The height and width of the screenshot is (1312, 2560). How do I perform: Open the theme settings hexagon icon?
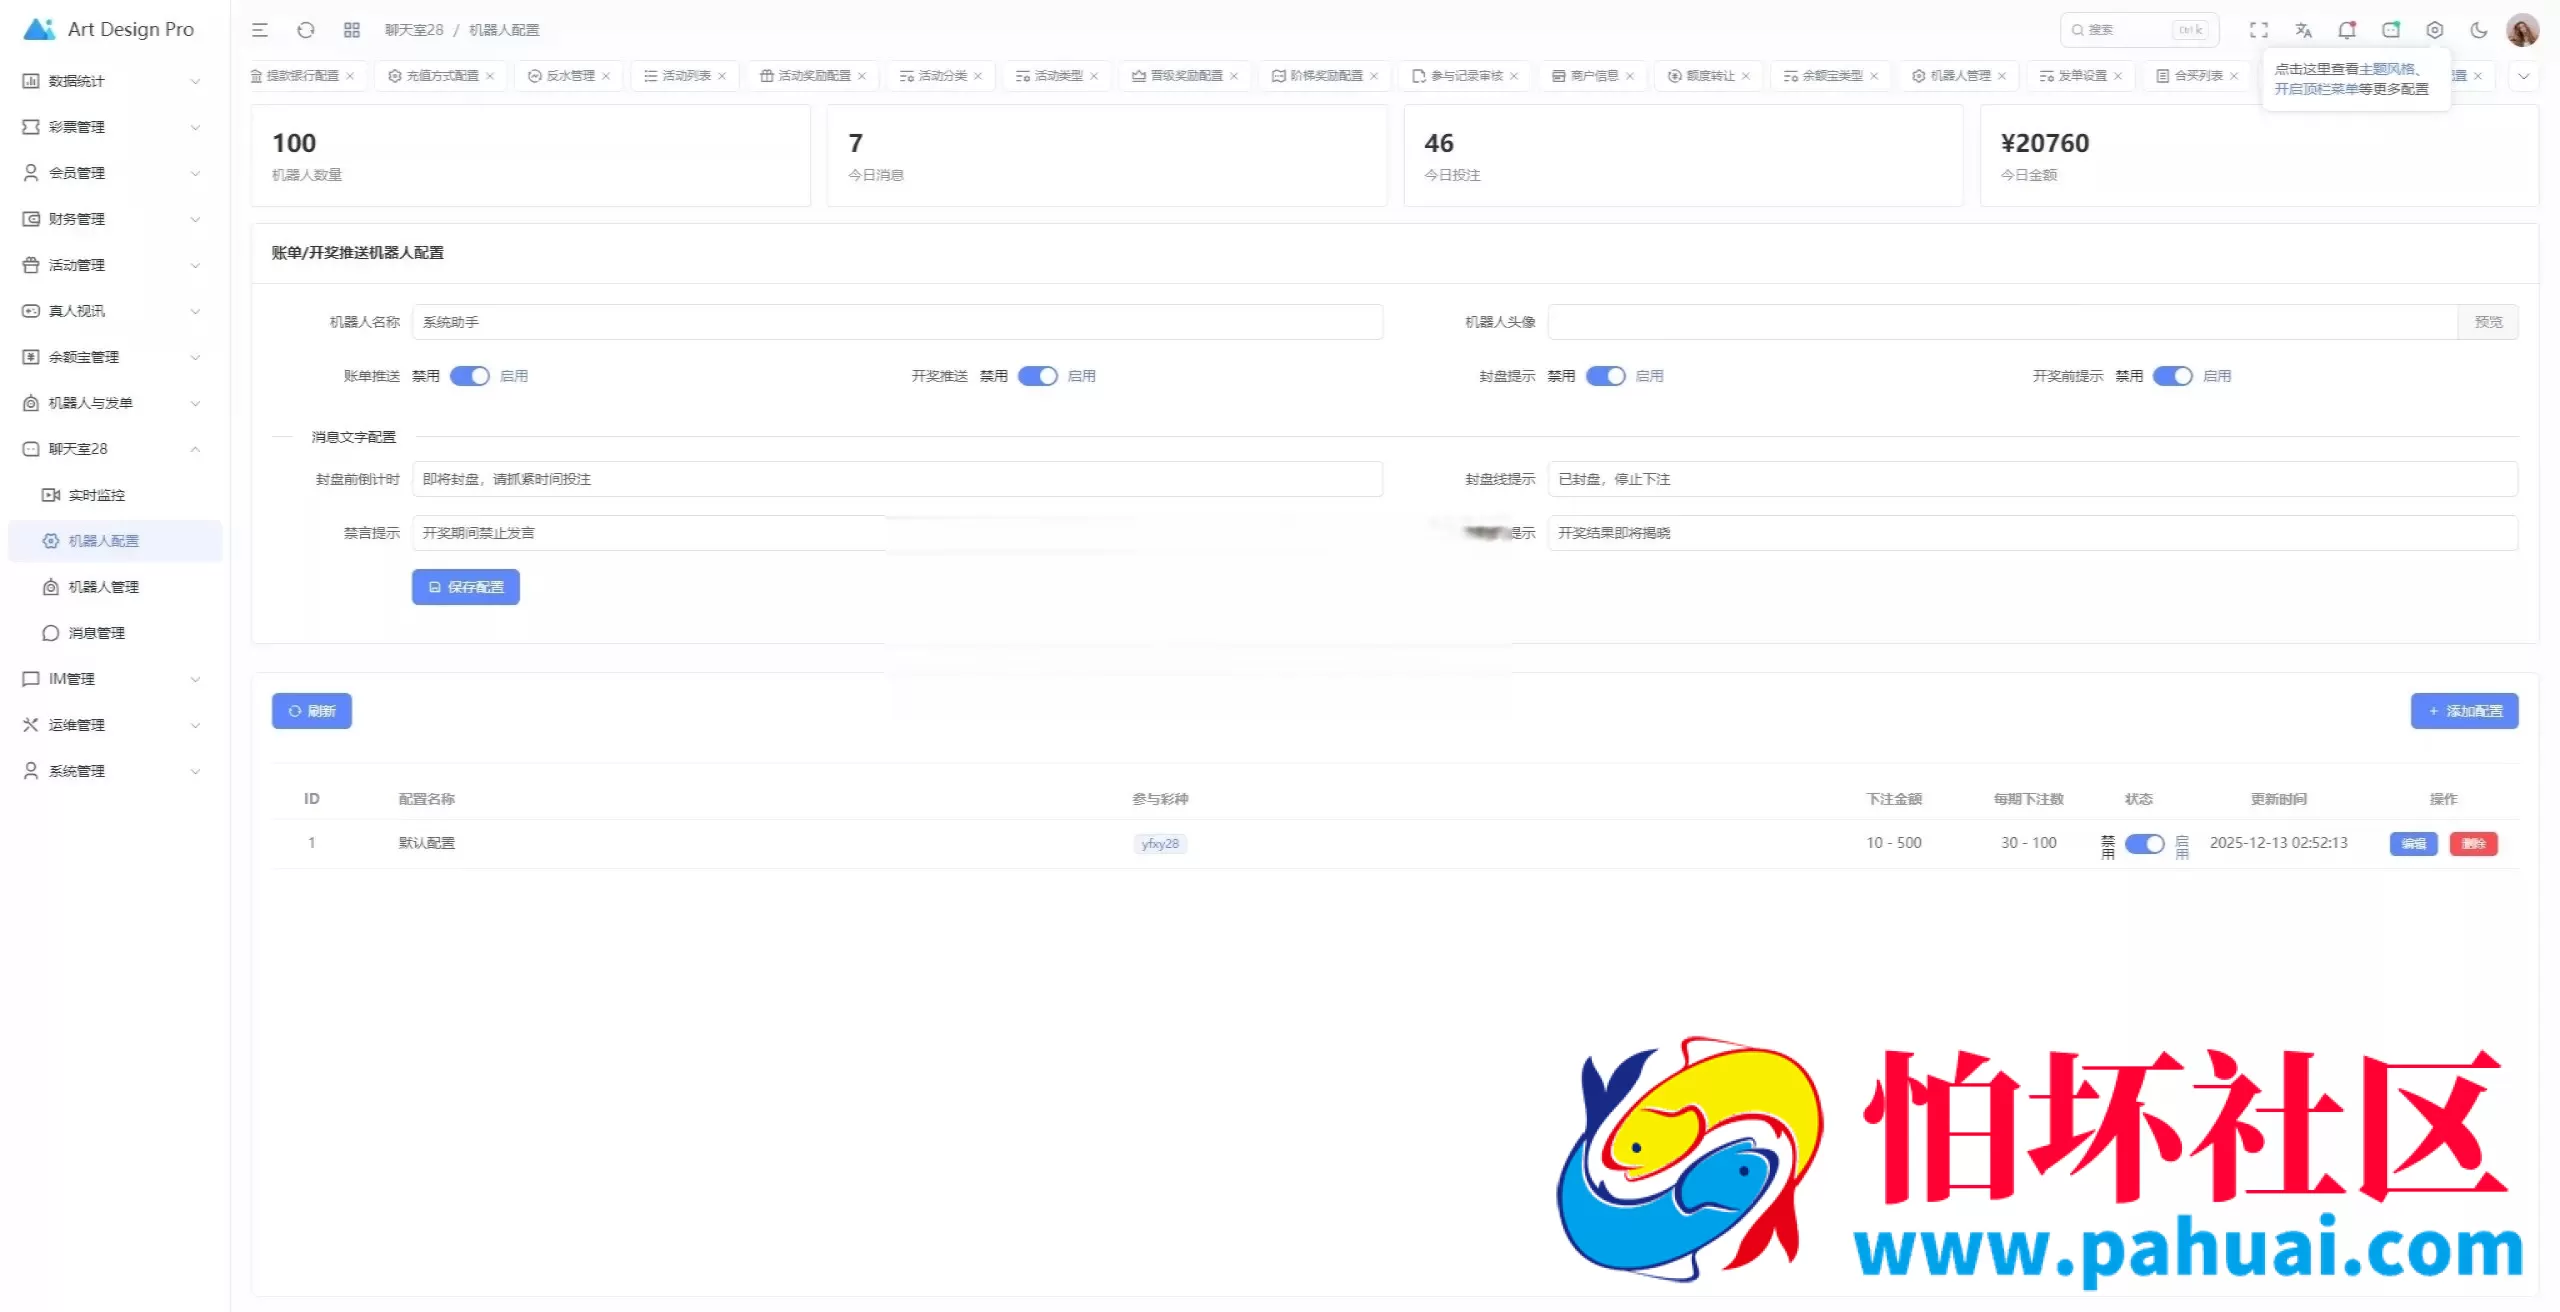coord(2435,30)
